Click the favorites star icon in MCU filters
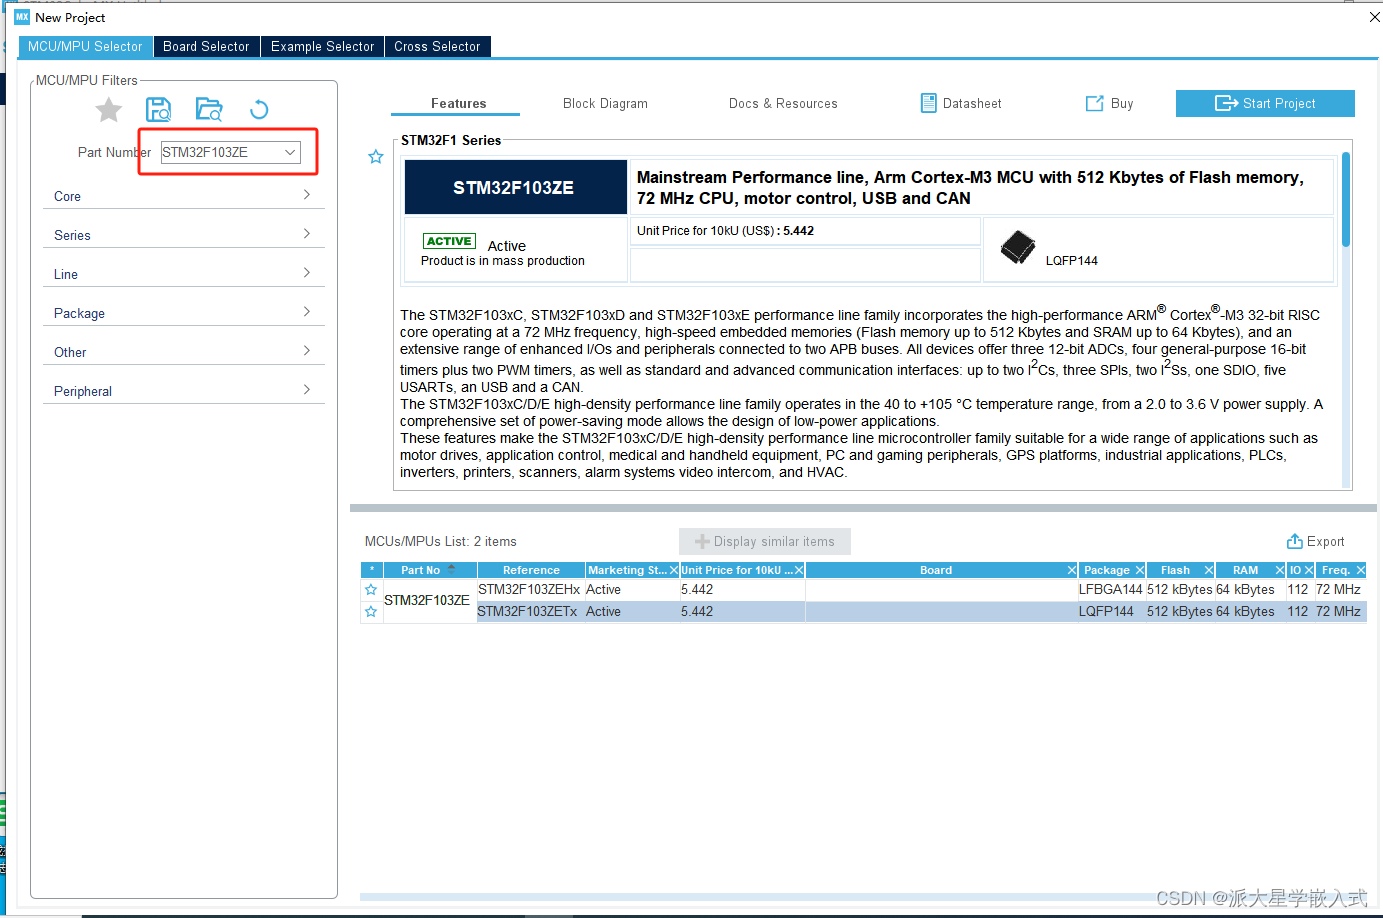 pos(109,110)
